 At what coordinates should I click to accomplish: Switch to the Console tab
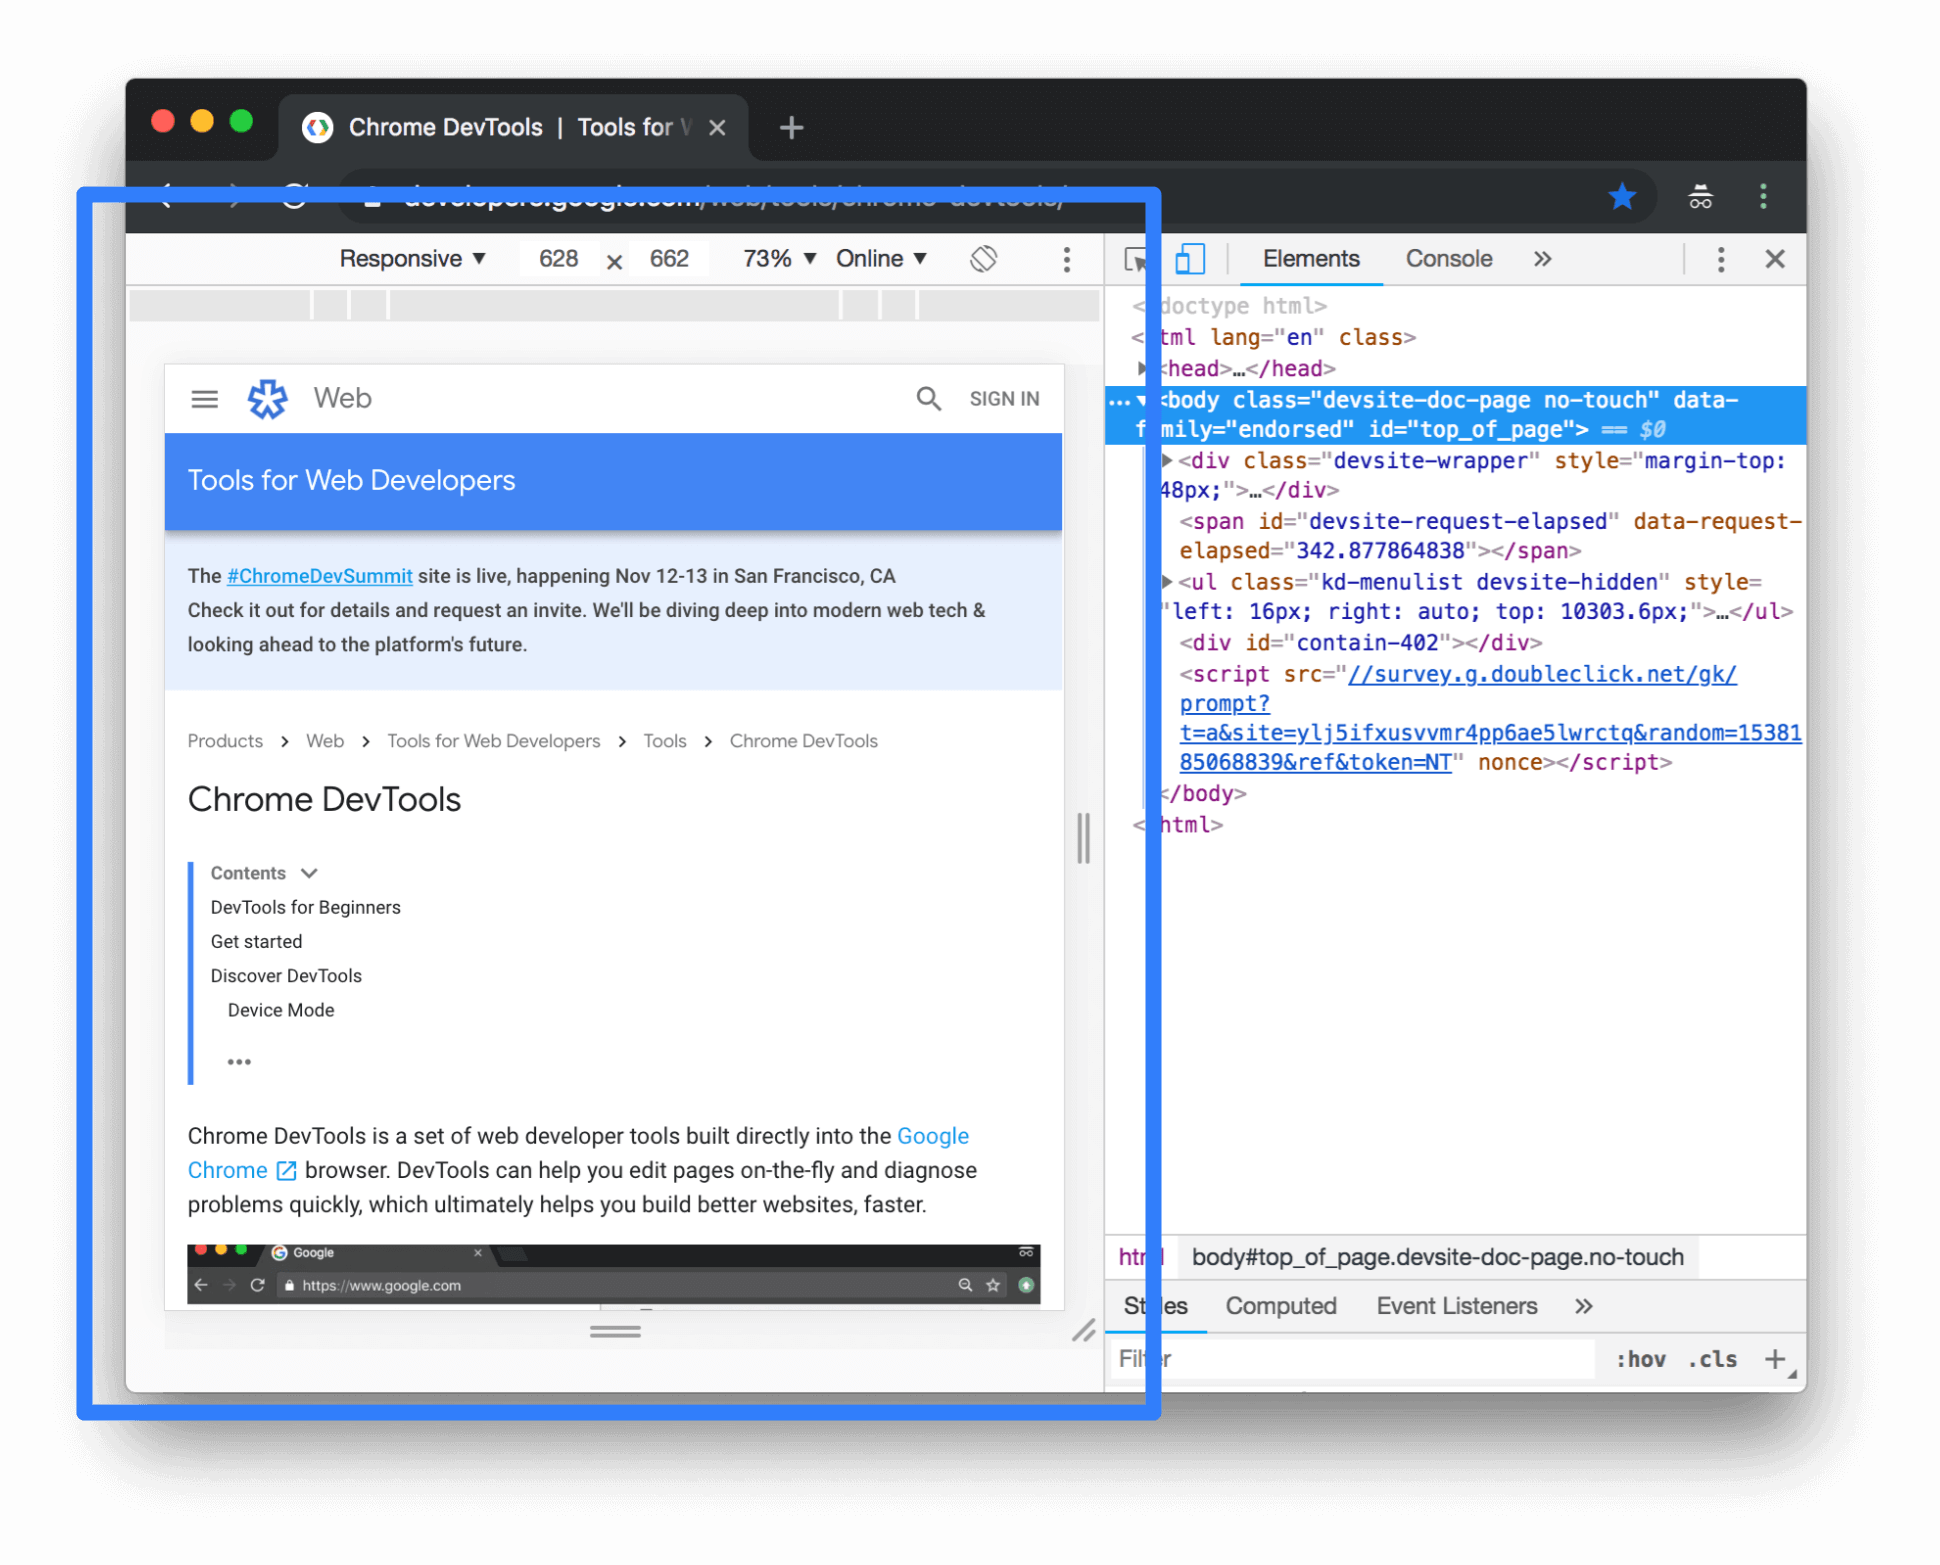(1448, 259)
